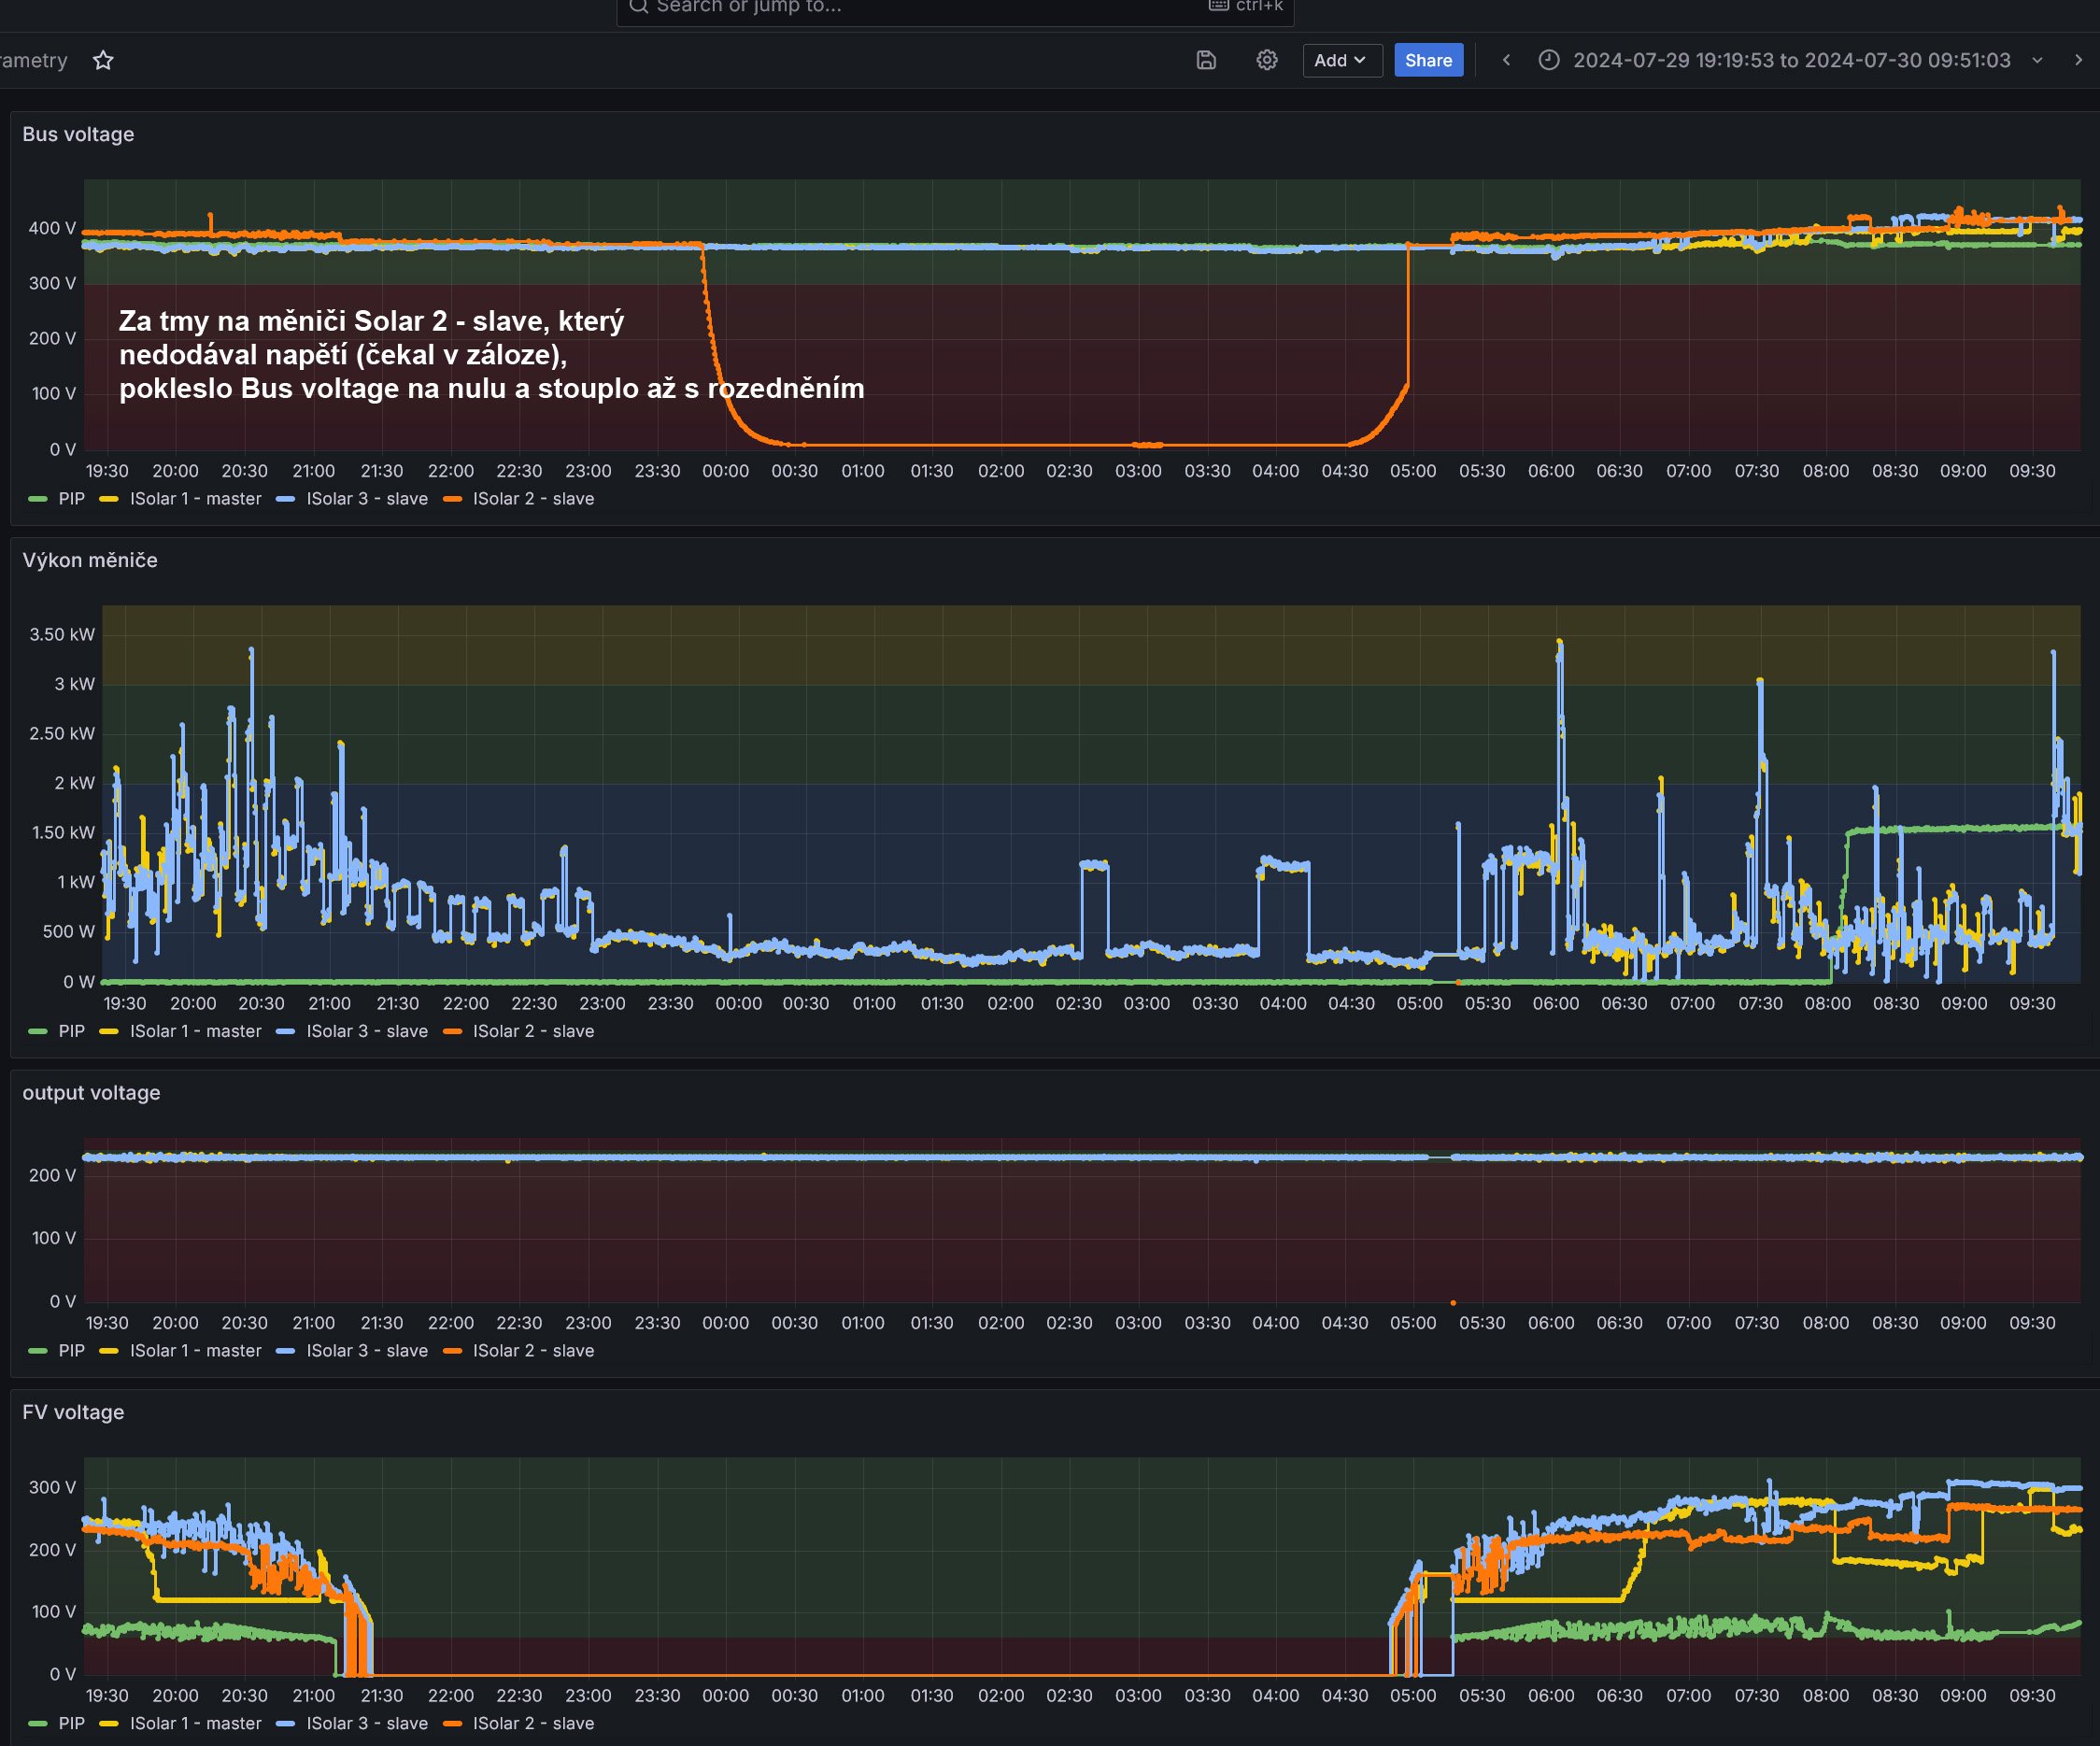Open the Bus voltage panel title menu
Viewport: 2100px width, 1746px height.
[78, 134]
